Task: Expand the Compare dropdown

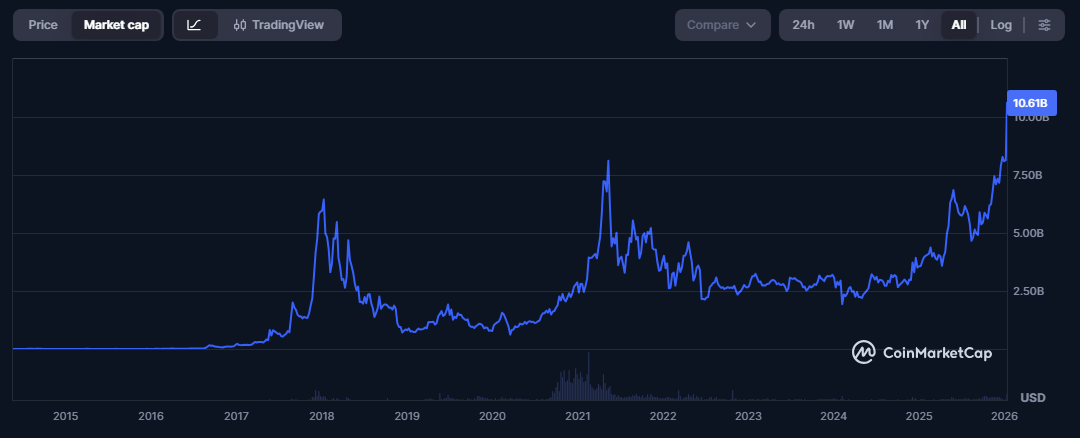Action: coord(722,25)
